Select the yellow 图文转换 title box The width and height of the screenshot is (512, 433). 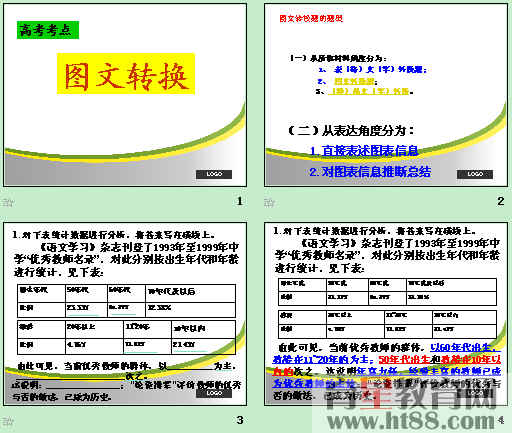coord(126,74)
